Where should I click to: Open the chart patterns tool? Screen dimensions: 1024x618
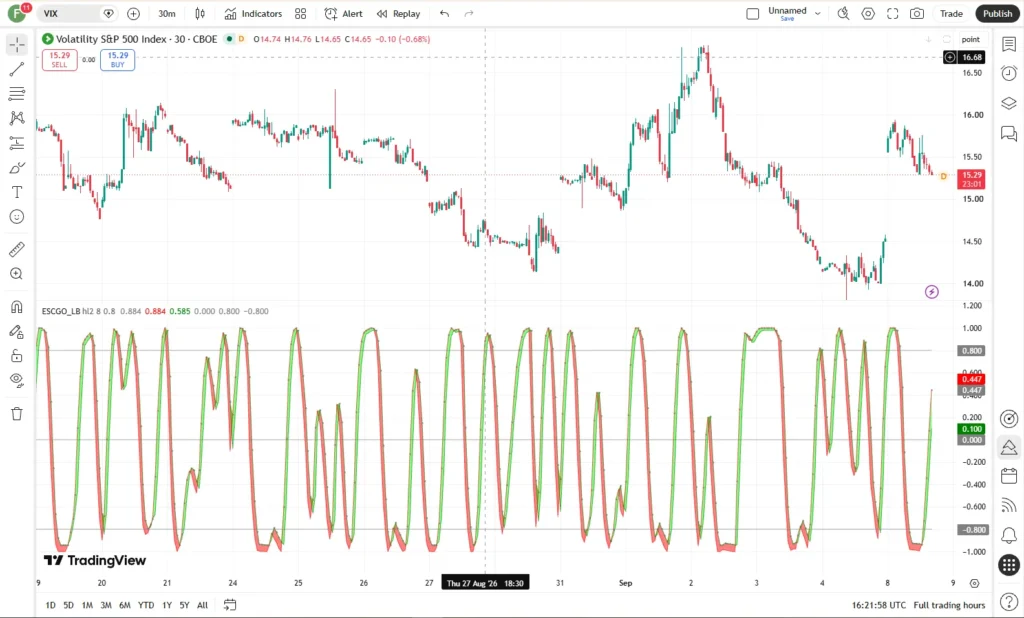(17, 118)
